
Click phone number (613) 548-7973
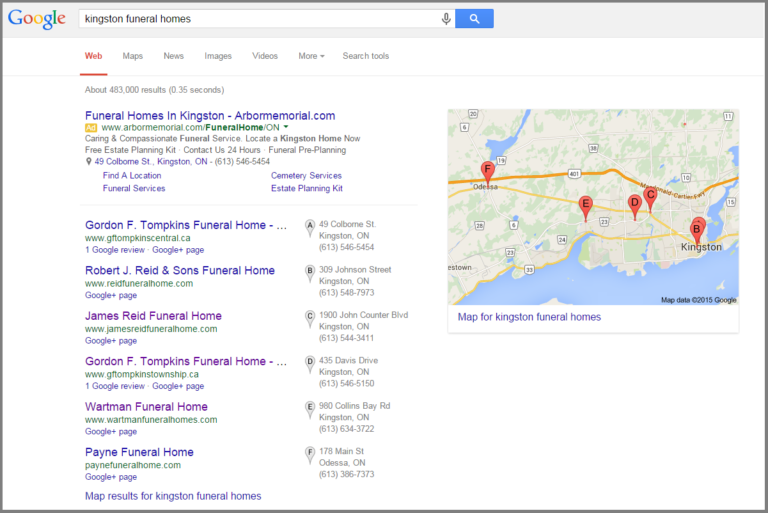click(x=346, y=293)
